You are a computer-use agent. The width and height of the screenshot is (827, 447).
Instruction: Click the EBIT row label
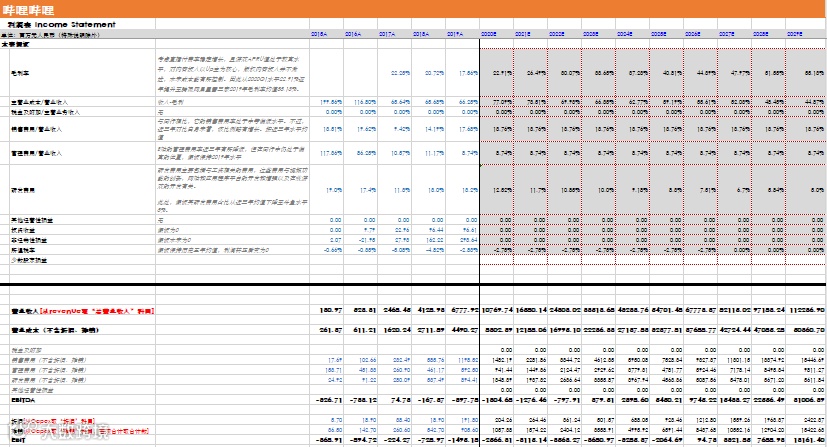click(x=18, y=440)
